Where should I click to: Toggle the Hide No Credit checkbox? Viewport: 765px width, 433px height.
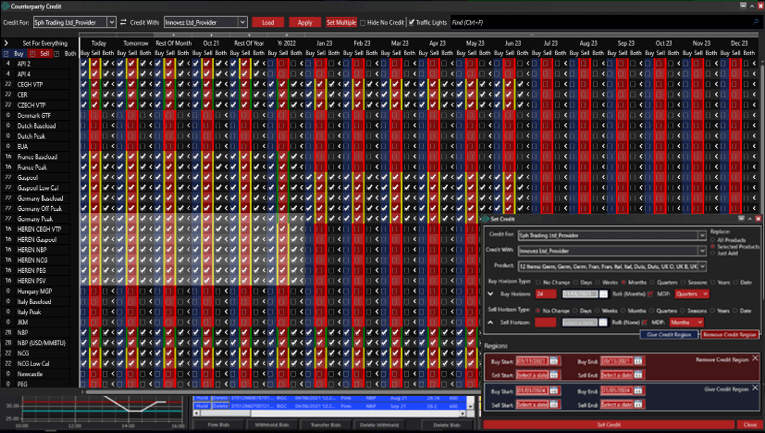tap(364, 22)
